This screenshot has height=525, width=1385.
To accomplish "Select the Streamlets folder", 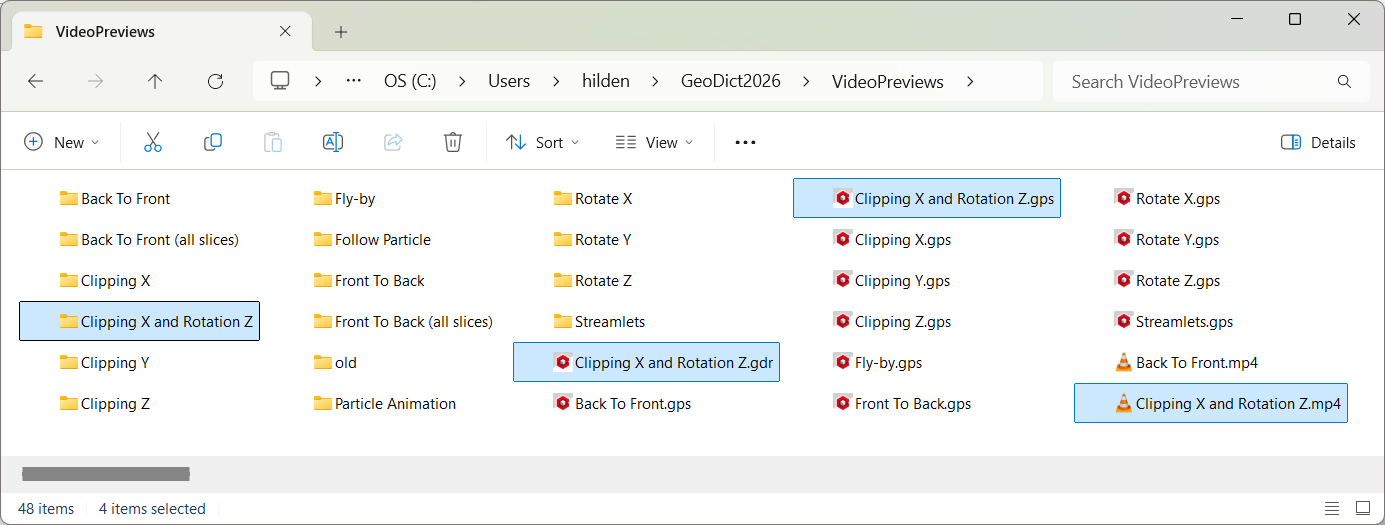I will [600, 321].
